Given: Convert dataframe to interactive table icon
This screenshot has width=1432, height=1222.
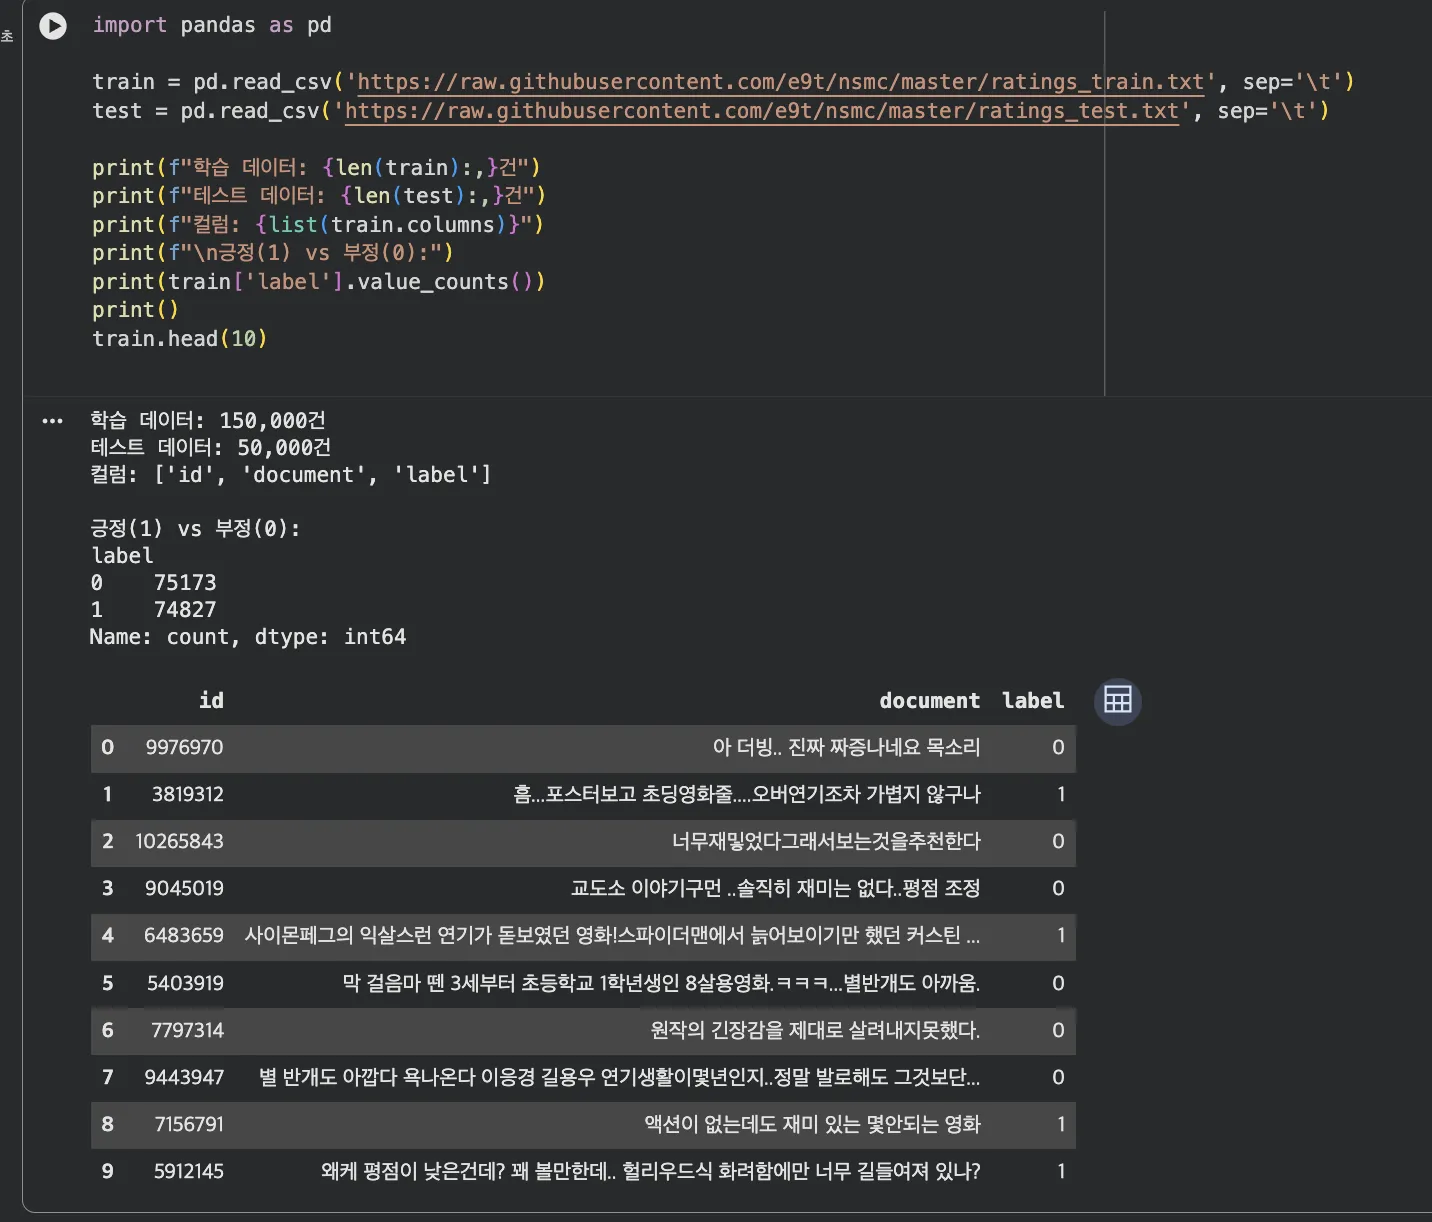Looking at the screenshot, I should 1117,701.
